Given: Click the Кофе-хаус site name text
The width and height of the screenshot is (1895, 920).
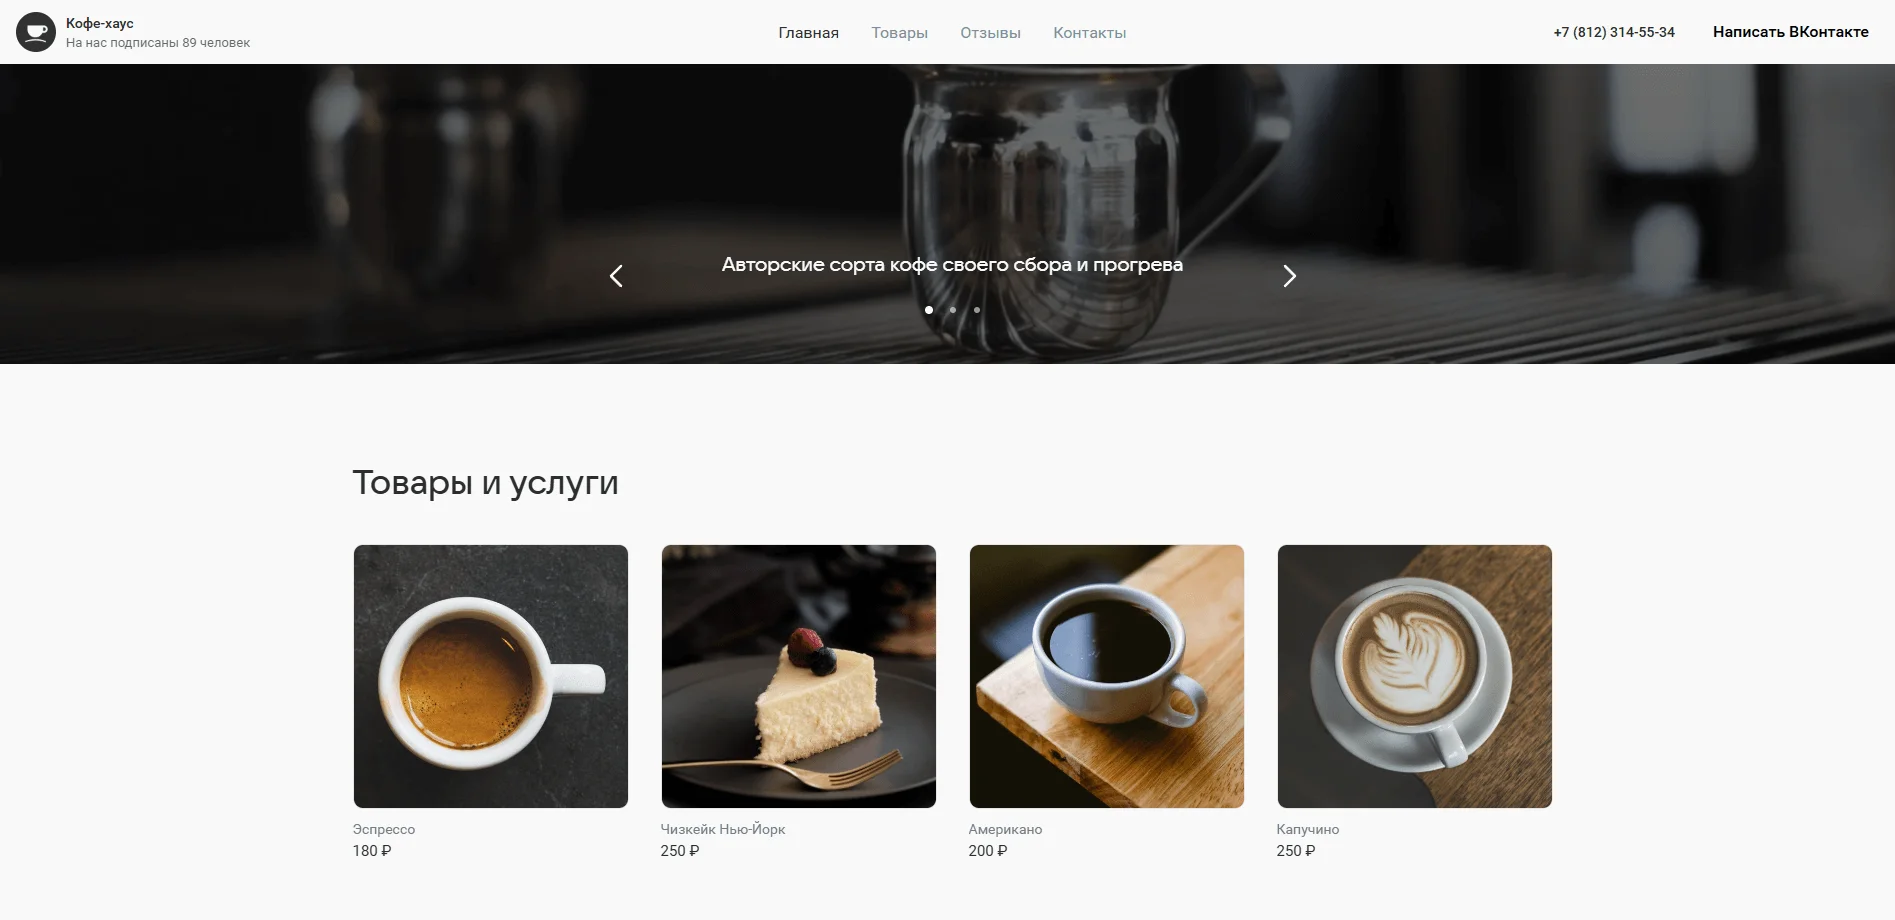Looking at the screenshot, I should tap(100, 23).
